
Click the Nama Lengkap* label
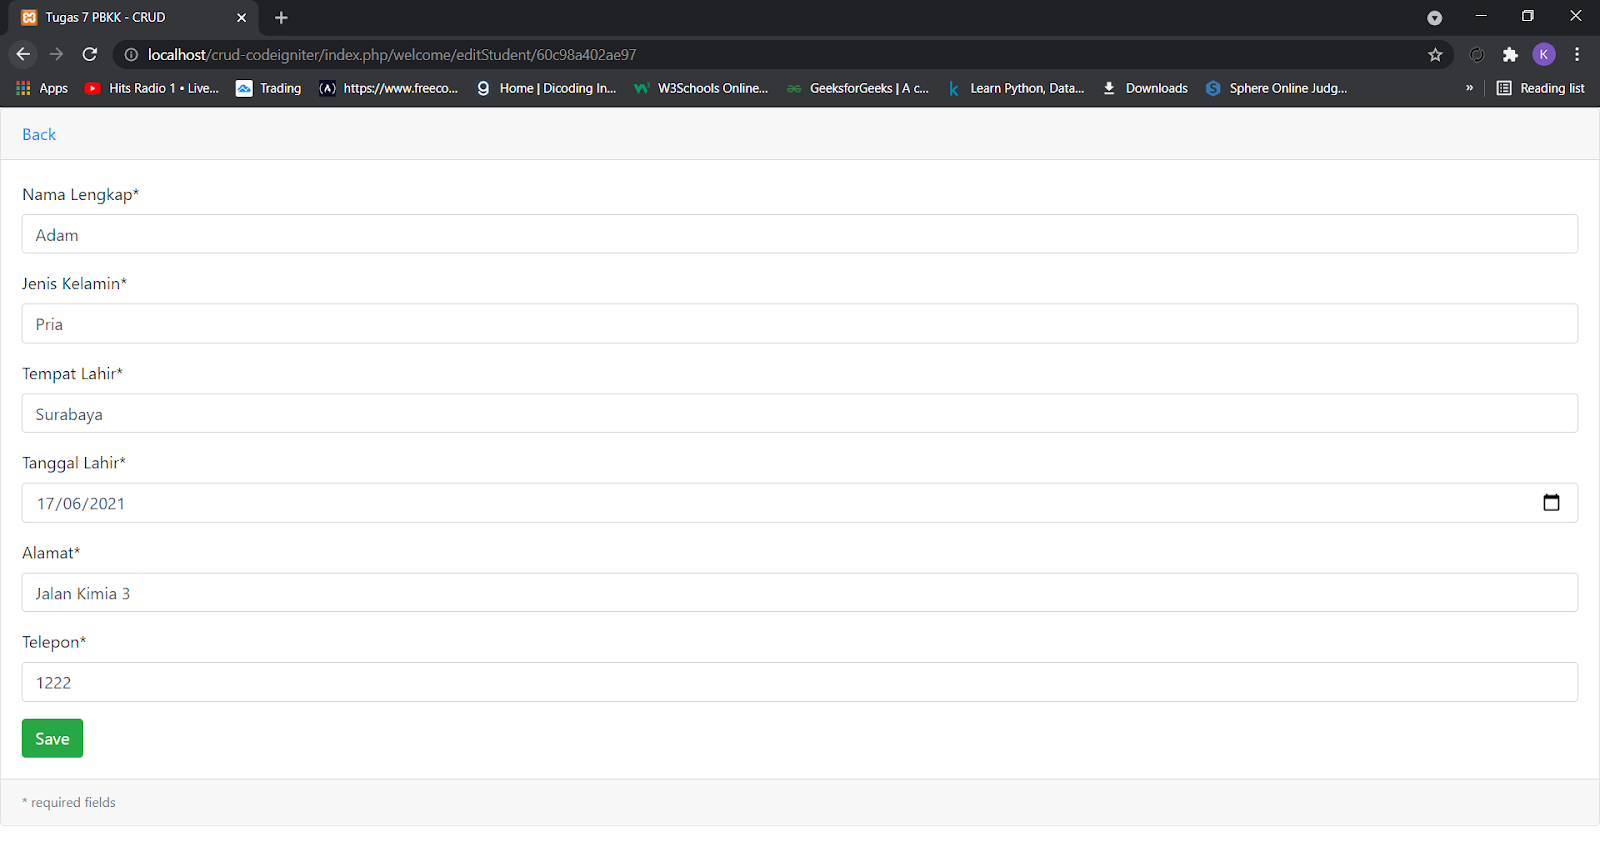pyautogui.click(x=80, y=194)
